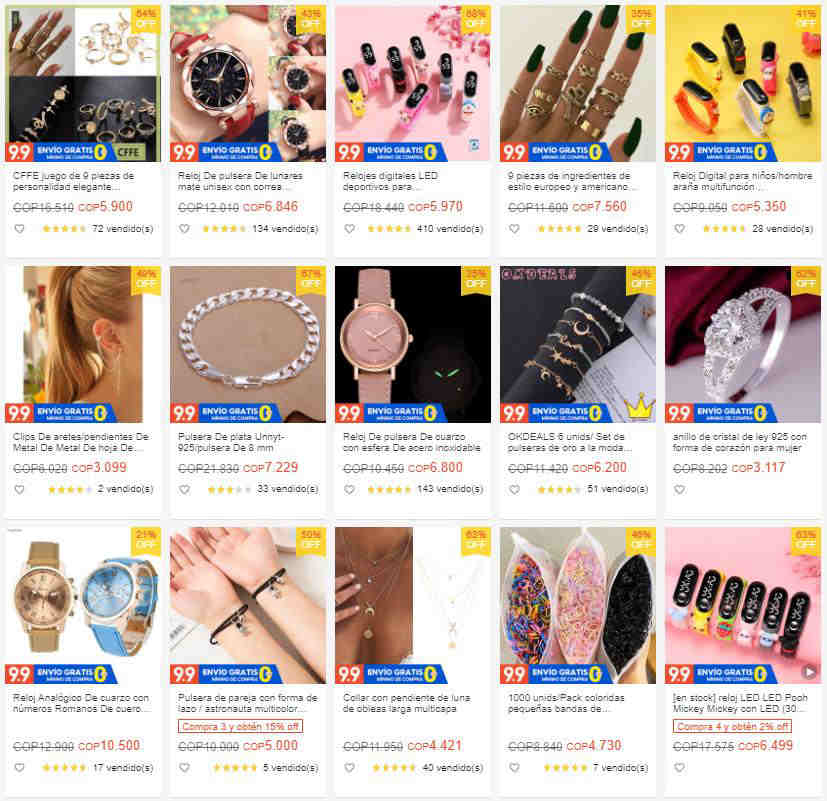Screen dimensions: 827x801
Task: Play video on Pooh Mickey LED watch thumbnail
Action: (x=809, y=672)
